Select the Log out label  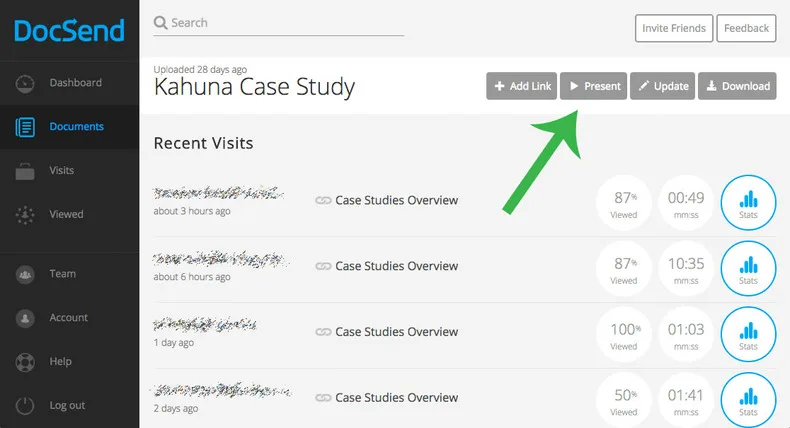pos(67,405)
